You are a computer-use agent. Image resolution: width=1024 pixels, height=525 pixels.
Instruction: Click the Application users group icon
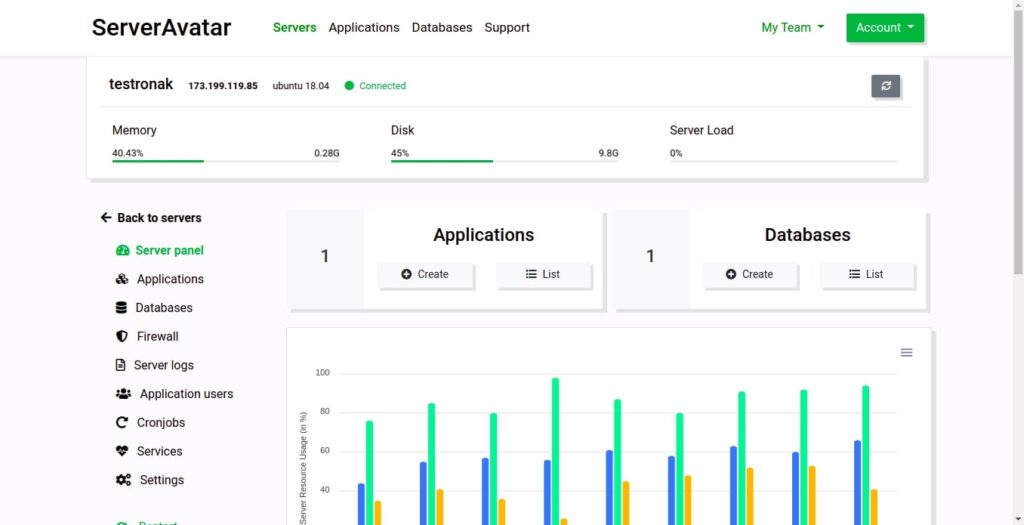point(123,394)
